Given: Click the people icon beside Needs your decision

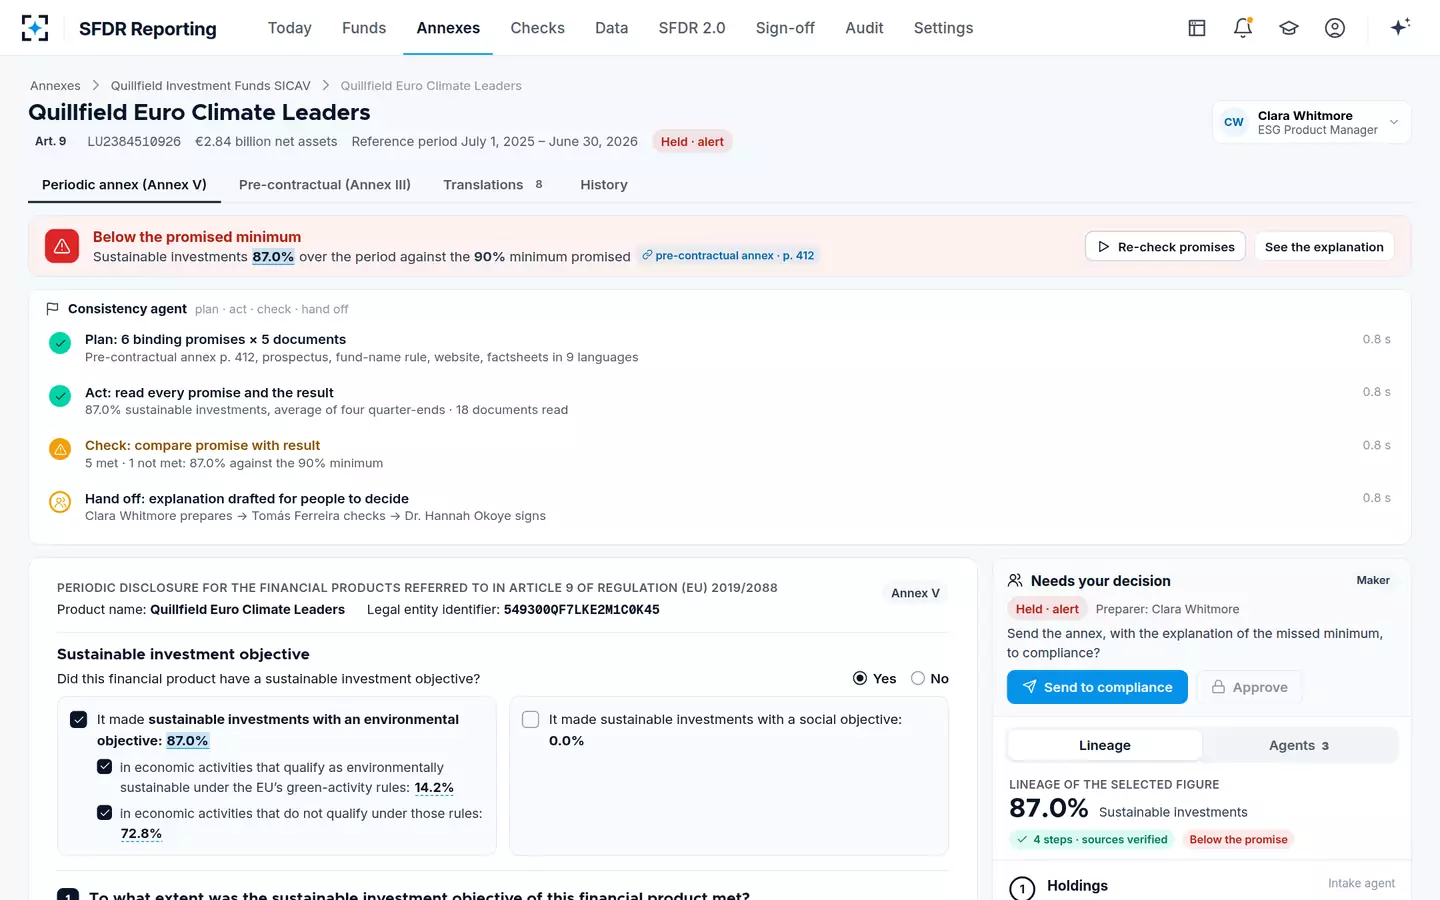Looking at the screenshot, I should click(1015, 580).
